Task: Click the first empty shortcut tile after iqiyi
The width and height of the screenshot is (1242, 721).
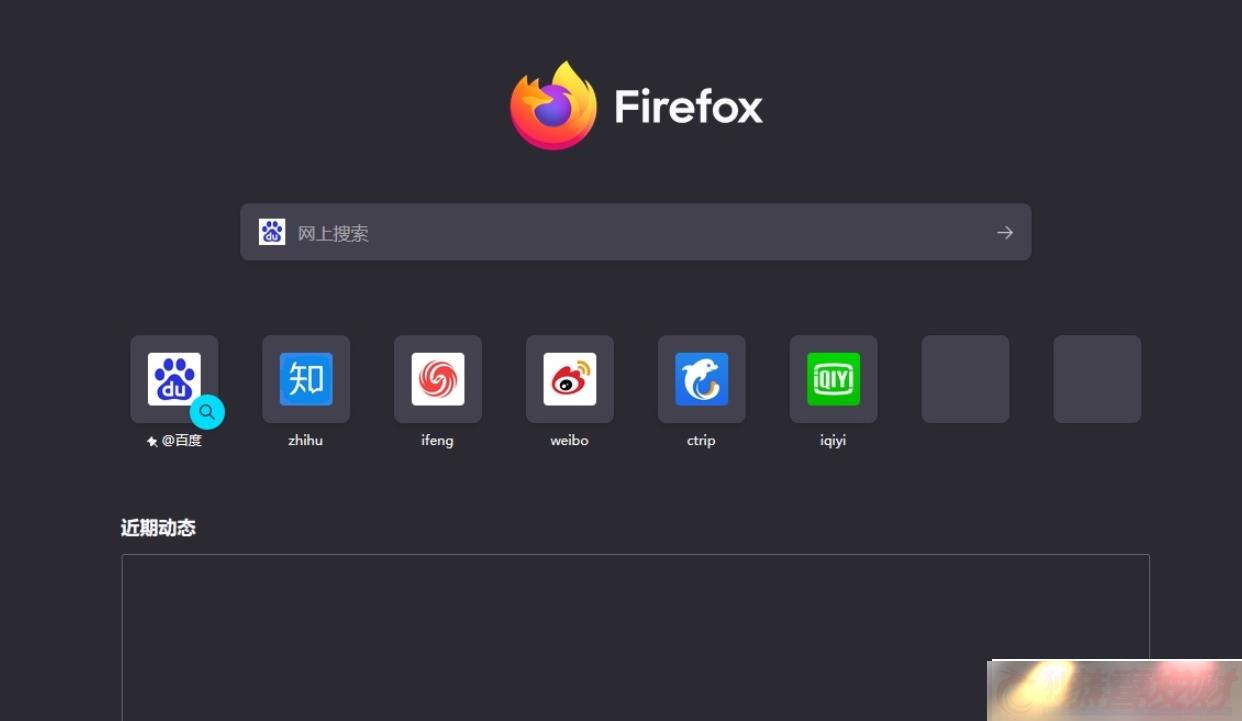Action: (965, 379)
